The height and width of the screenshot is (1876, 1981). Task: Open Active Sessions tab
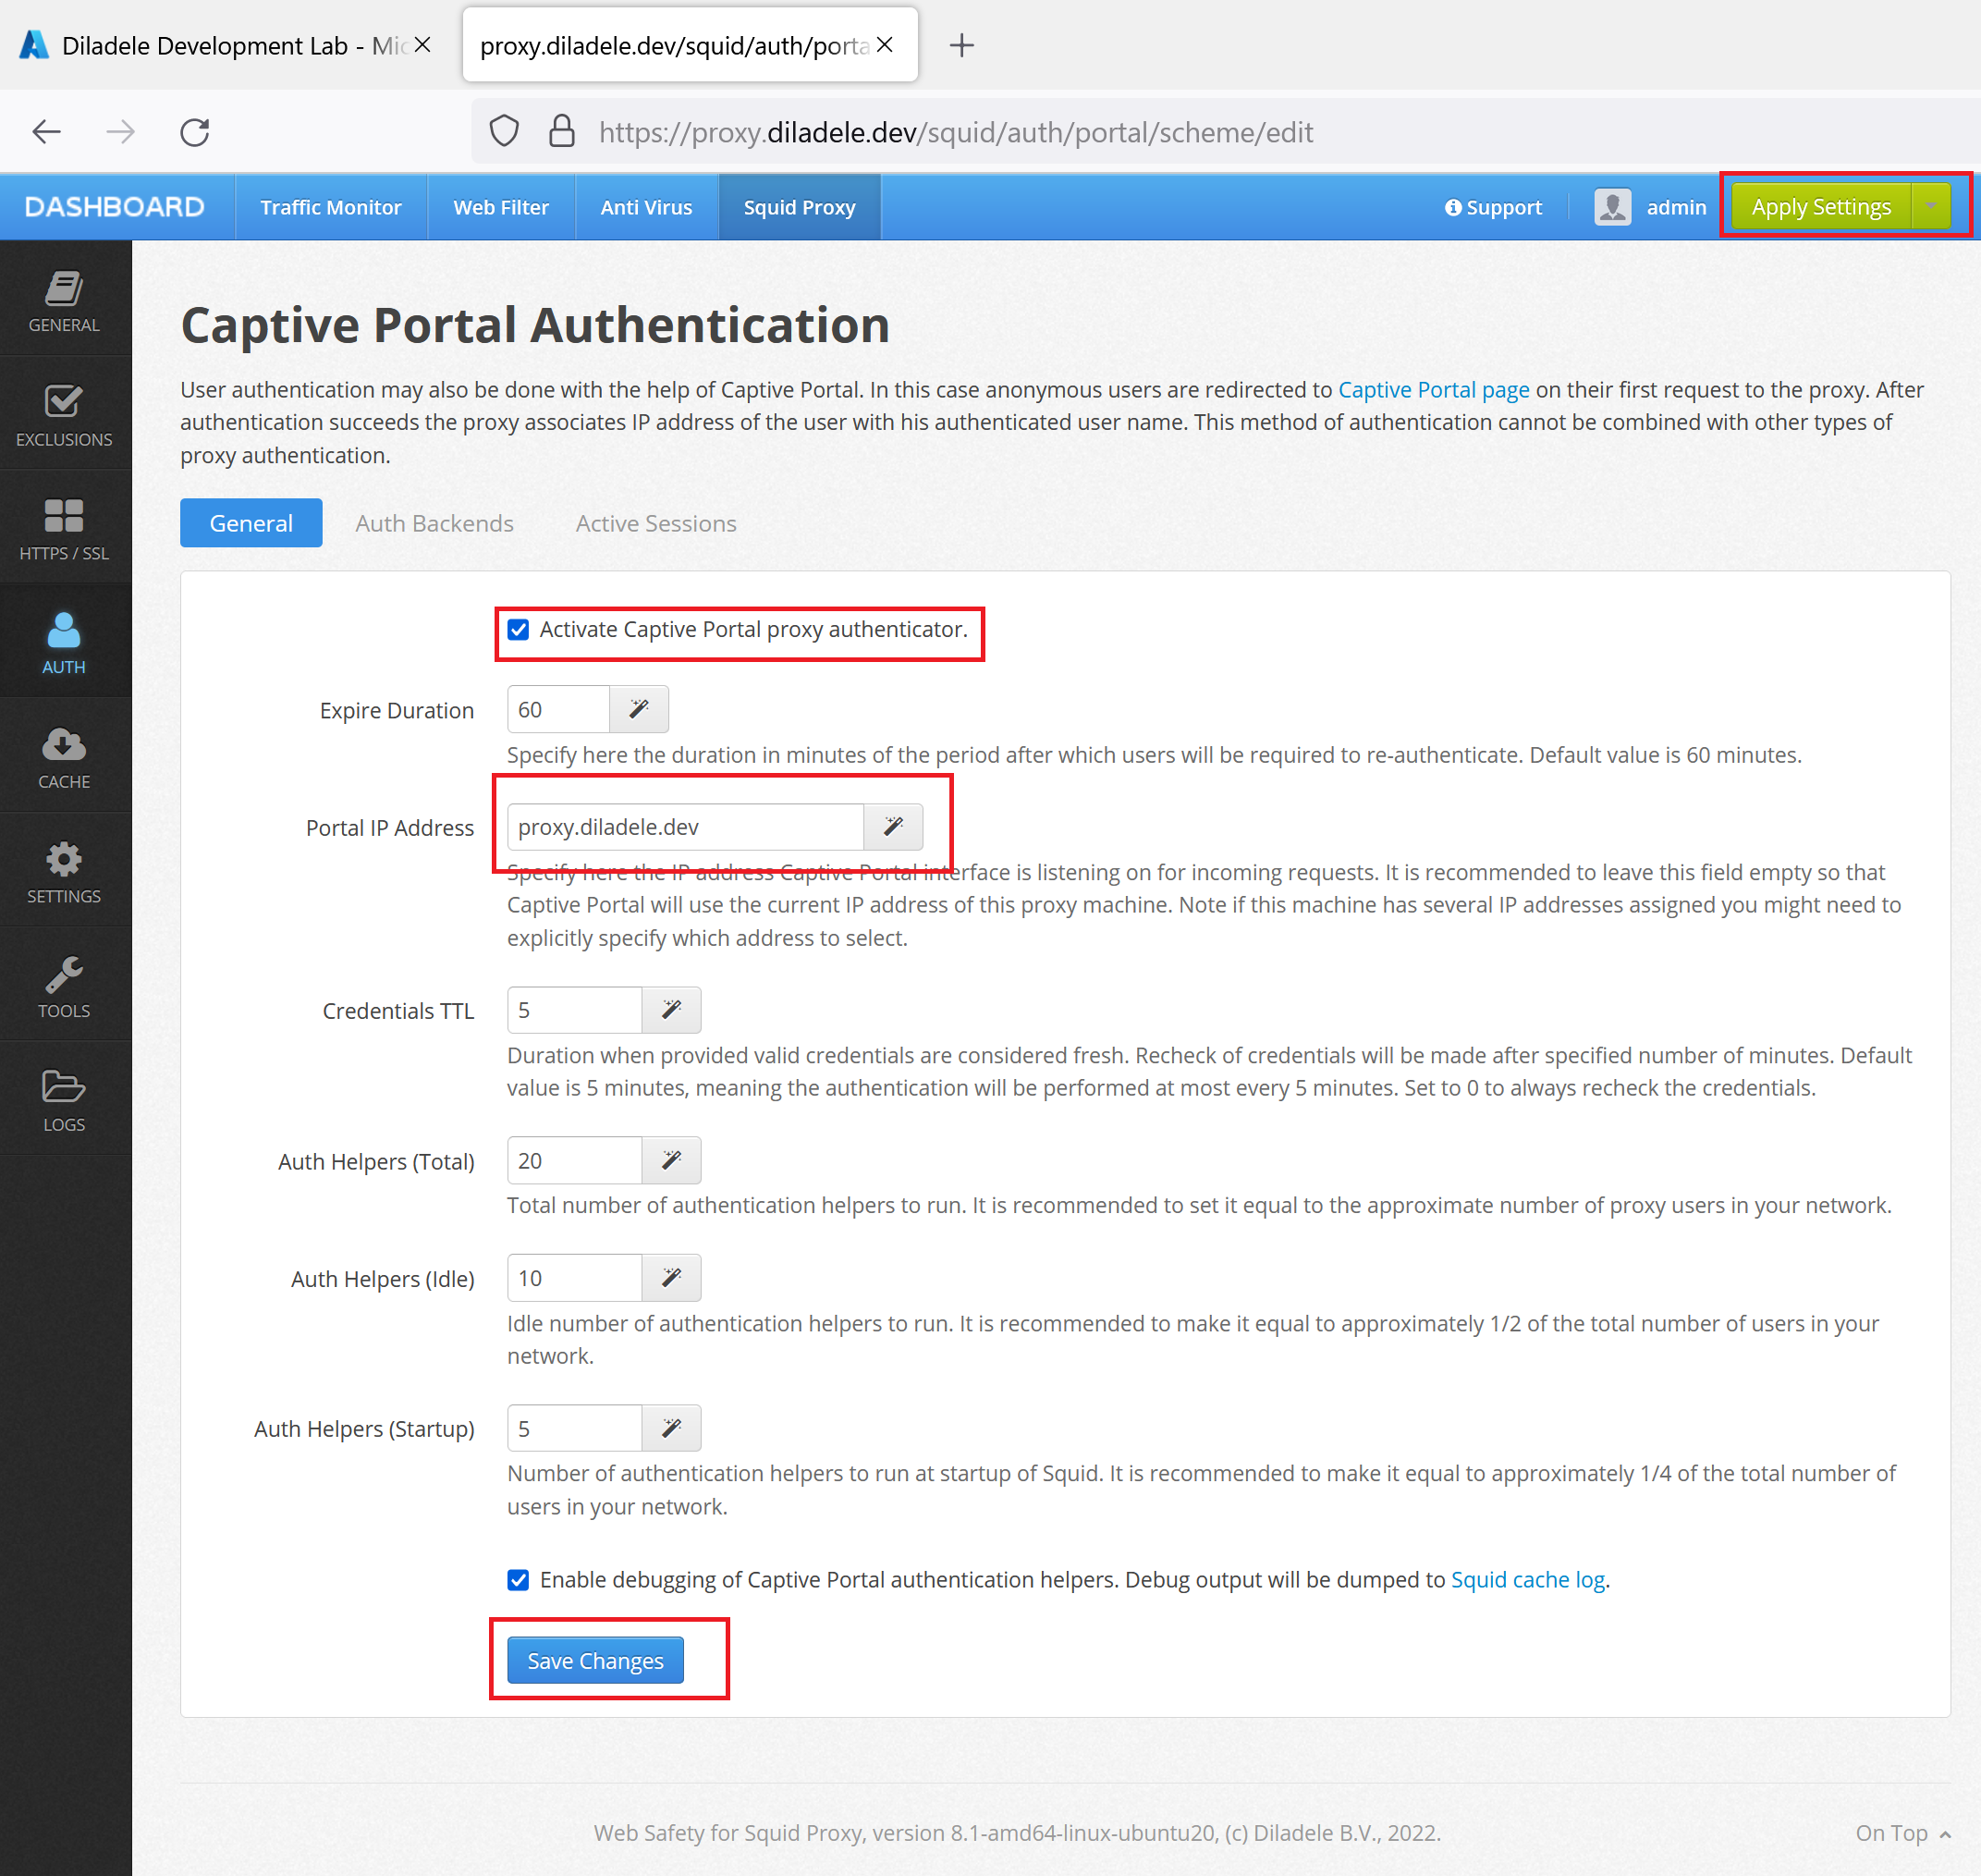point(655,523)
